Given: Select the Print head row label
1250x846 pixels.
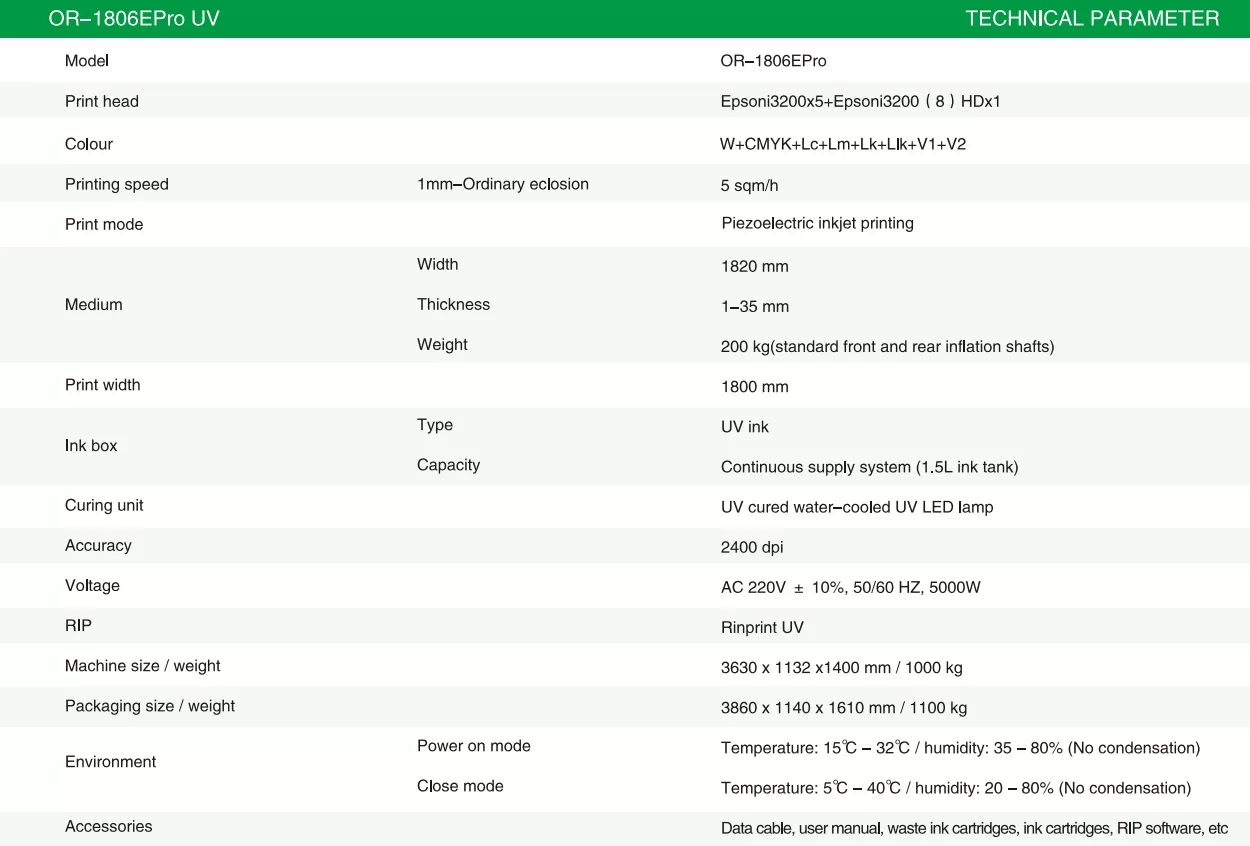Looking at the screenshot, I should pos(102,101).
